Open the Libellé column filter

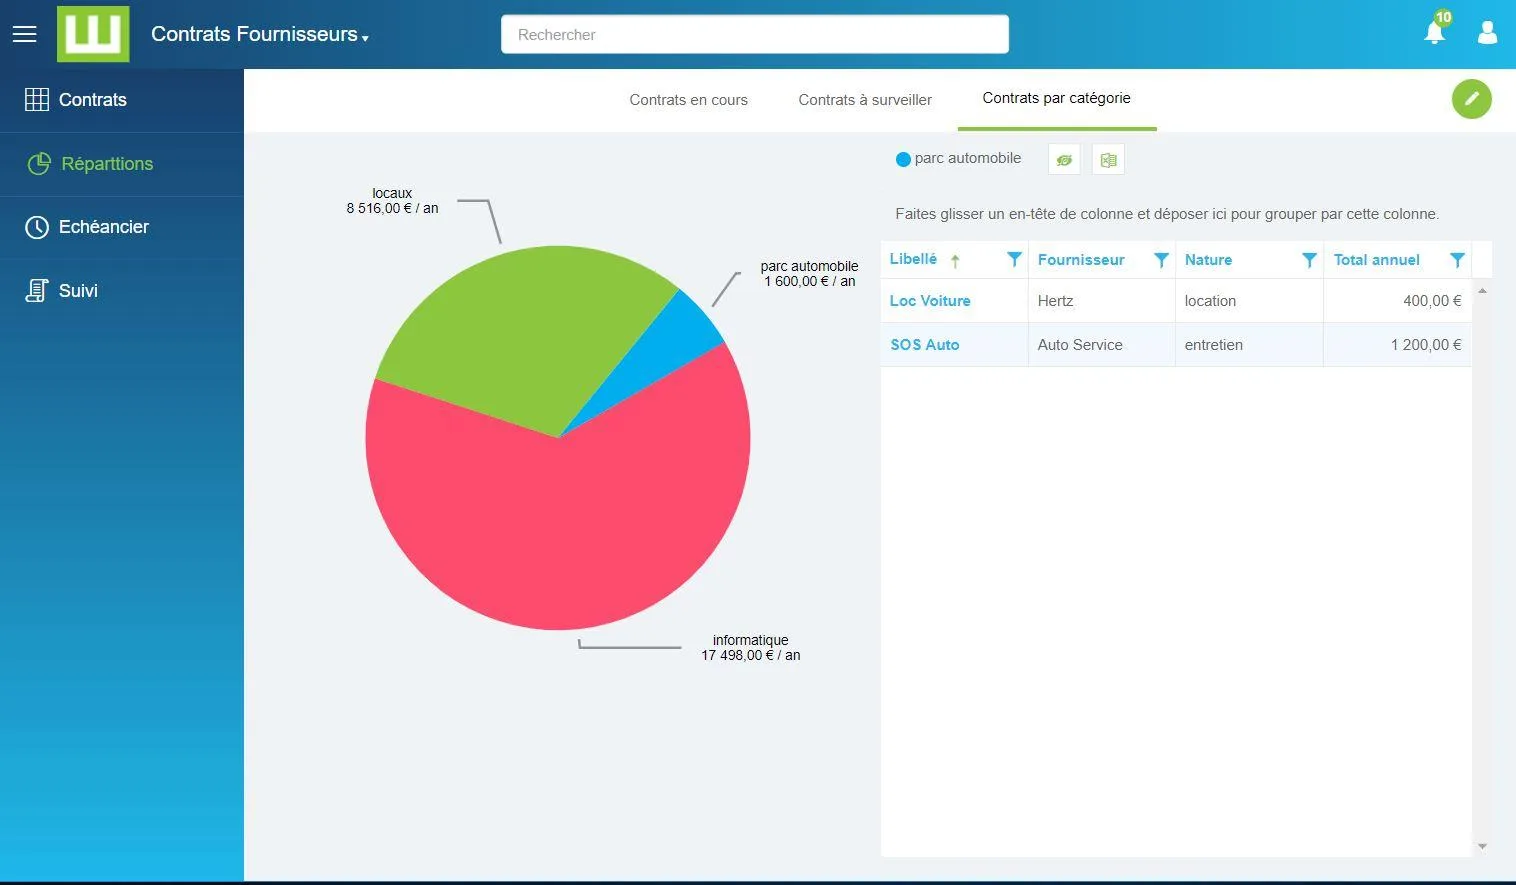click(x=1014, y=260)
